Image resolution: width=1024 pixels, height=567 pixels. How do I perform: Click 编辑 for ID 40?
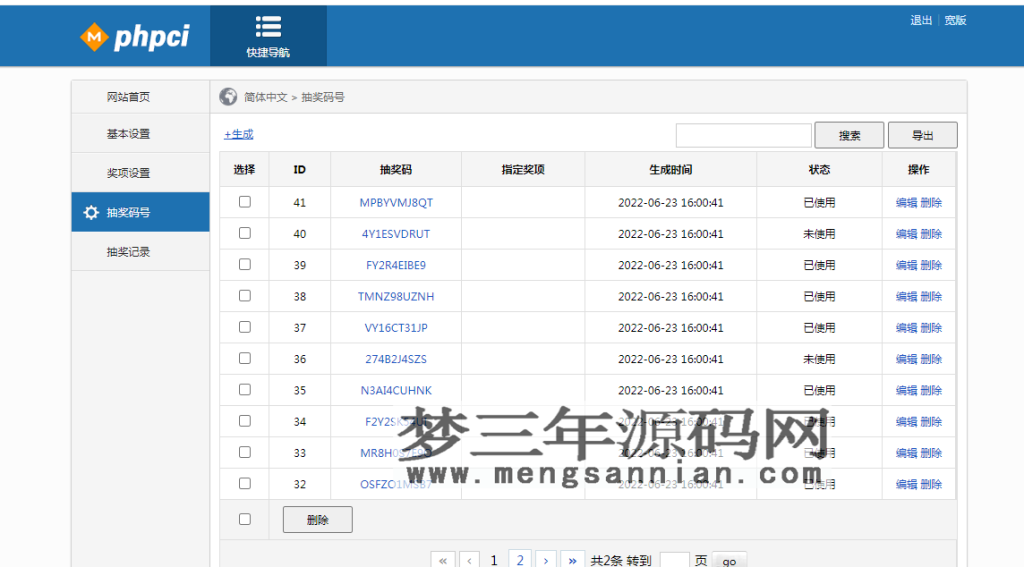pyautogui.click(x=906, y=234)
